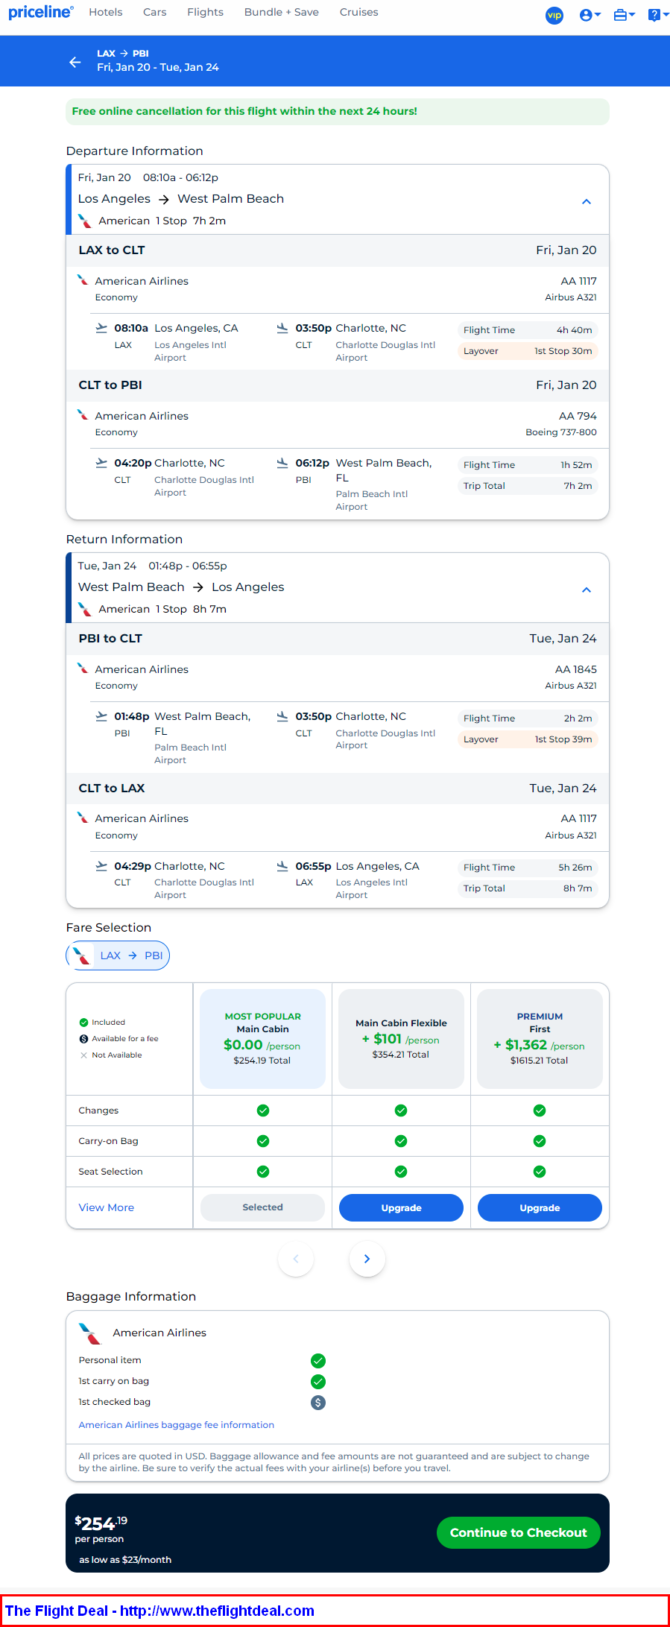The width and height of the screenshot is (670, 1627).
Task: Open the Cars tab
Action: click(155, 12)
